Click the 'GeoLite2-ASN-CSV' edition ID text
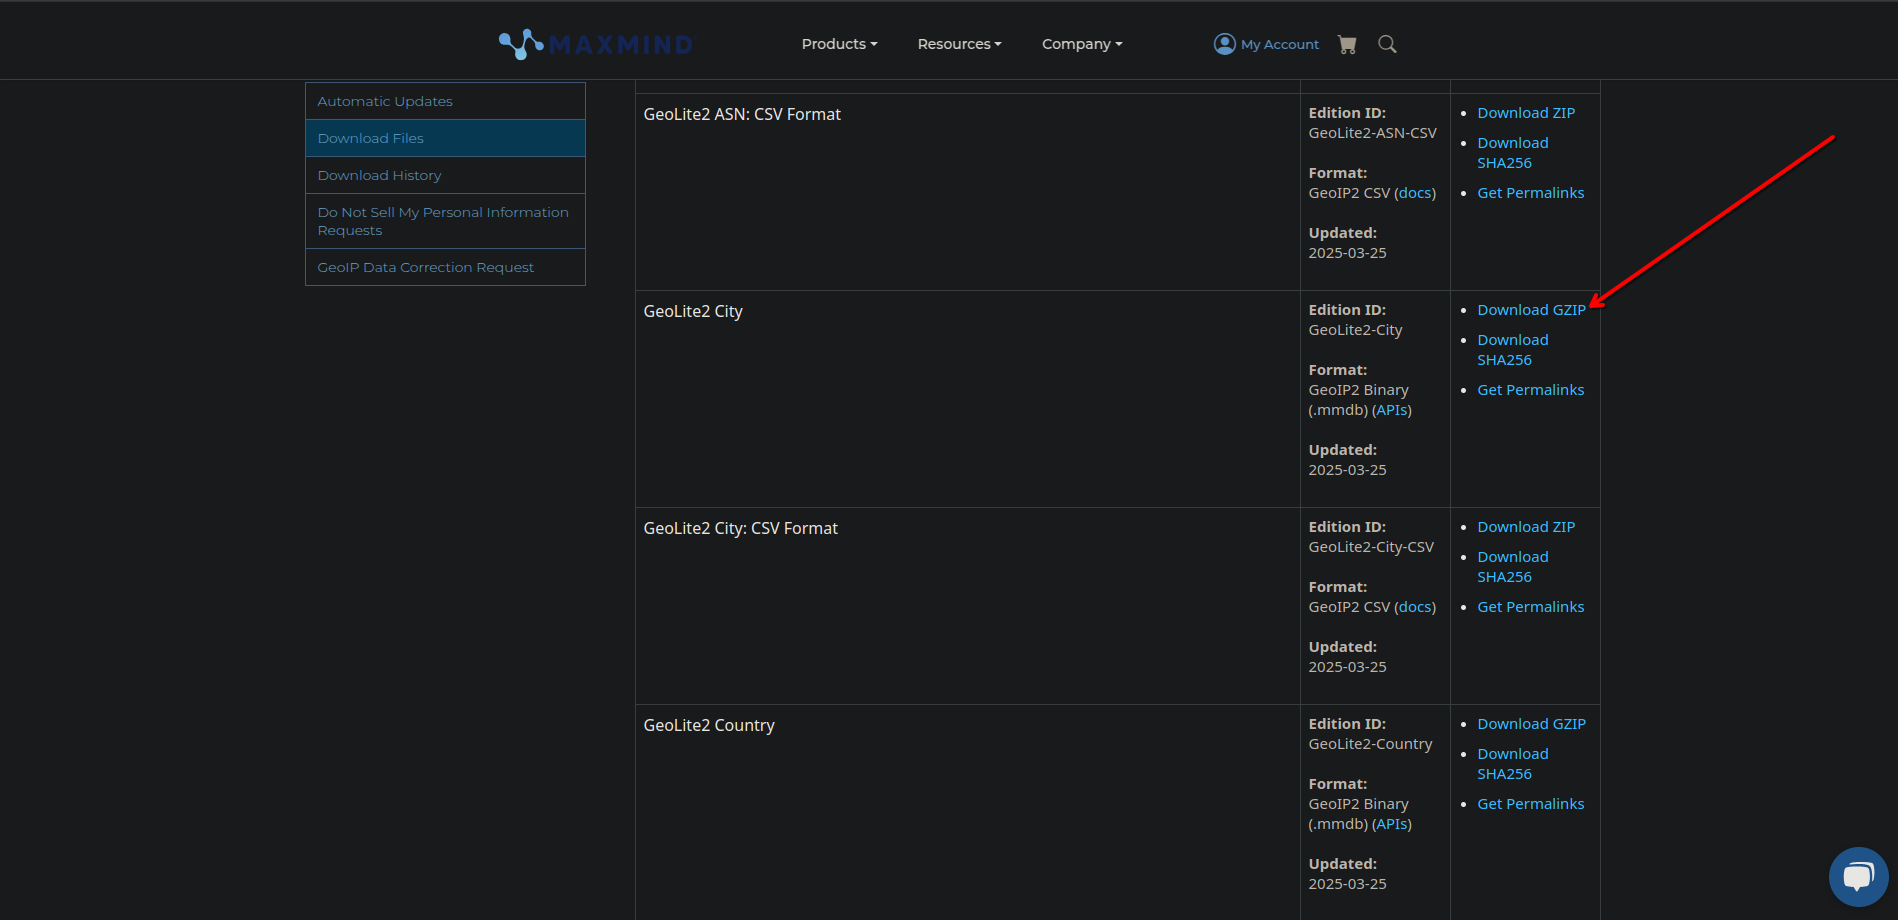Screen dimensions: 1898x920 click(x=1372, y=133)
